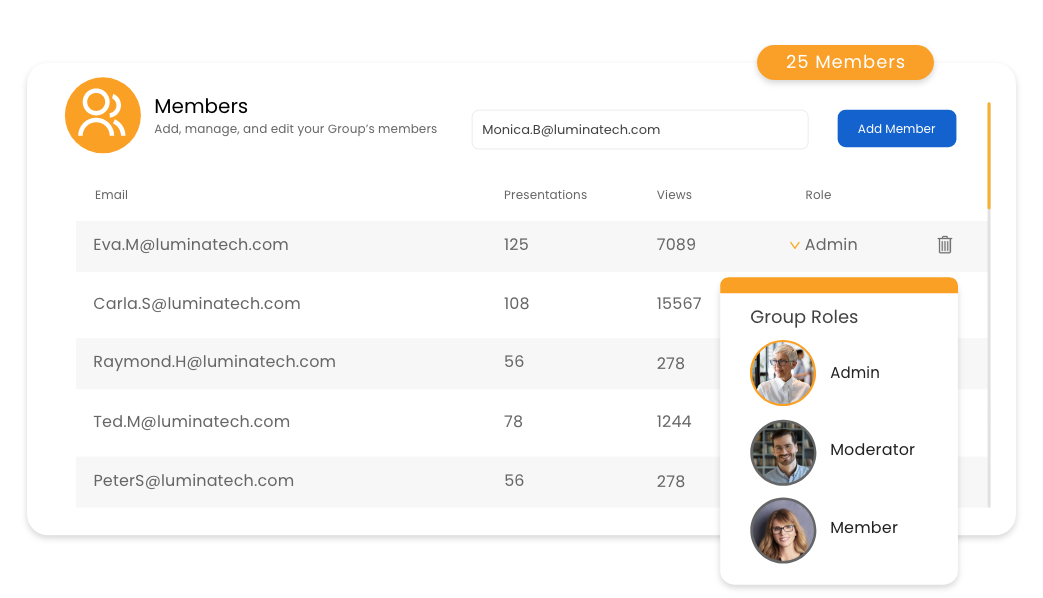Choose Member from Group Roles menu

point(863,527)
